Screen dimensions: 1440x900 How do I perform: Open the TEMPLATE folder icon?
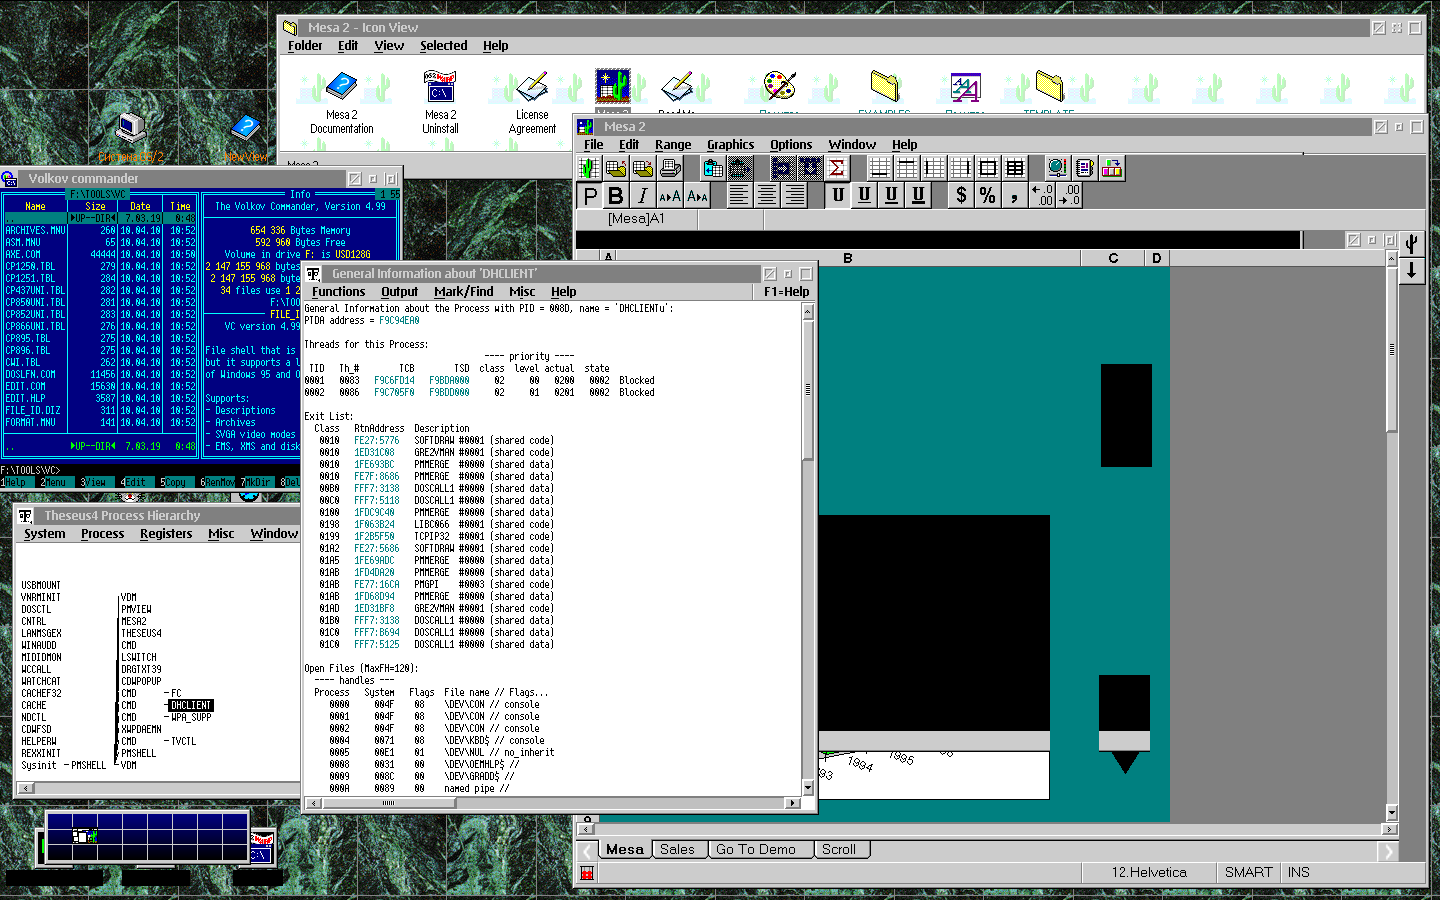(x=1049, y=87)
